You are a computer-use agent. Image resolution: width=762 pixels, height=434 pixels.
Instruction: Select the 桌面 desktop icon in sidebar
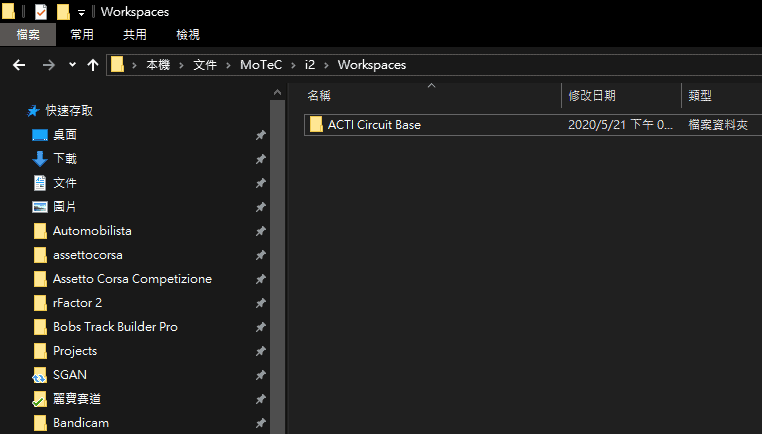pyautogui.click(x=40, y=135)
